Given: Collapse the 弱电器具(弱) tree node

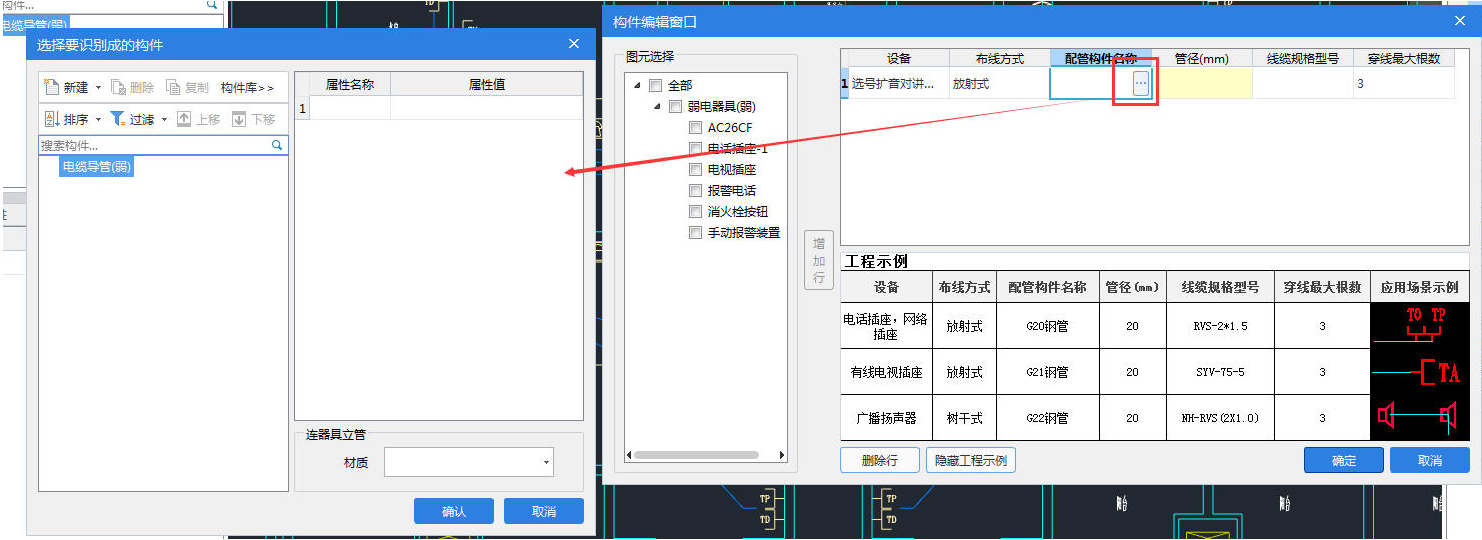Looking at the screenshot, I should pyautogui.click(x=656, y=107).
